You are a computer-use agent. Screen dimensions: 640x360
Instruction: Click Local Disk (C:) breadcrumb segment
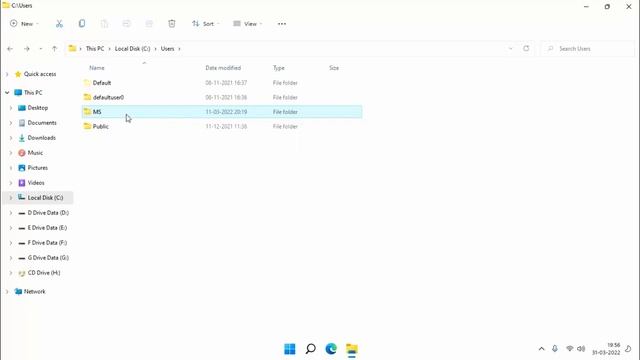click(132, 49)
